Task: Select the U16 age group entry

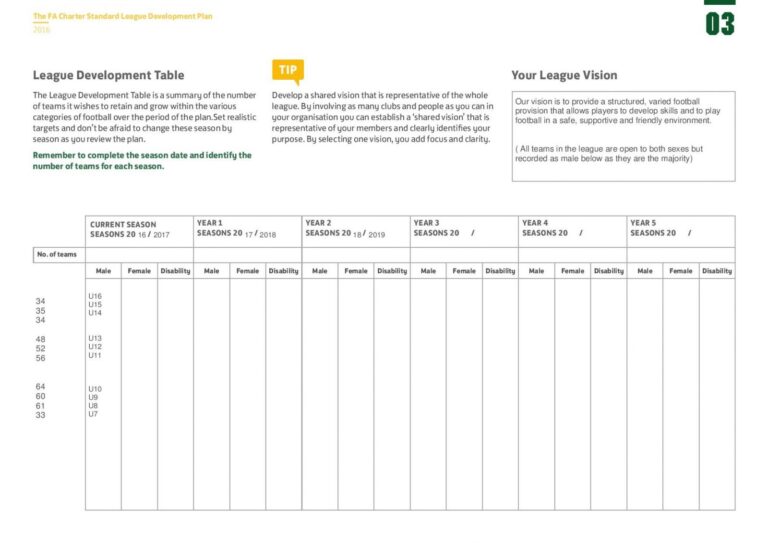Action: pos(95,296)
